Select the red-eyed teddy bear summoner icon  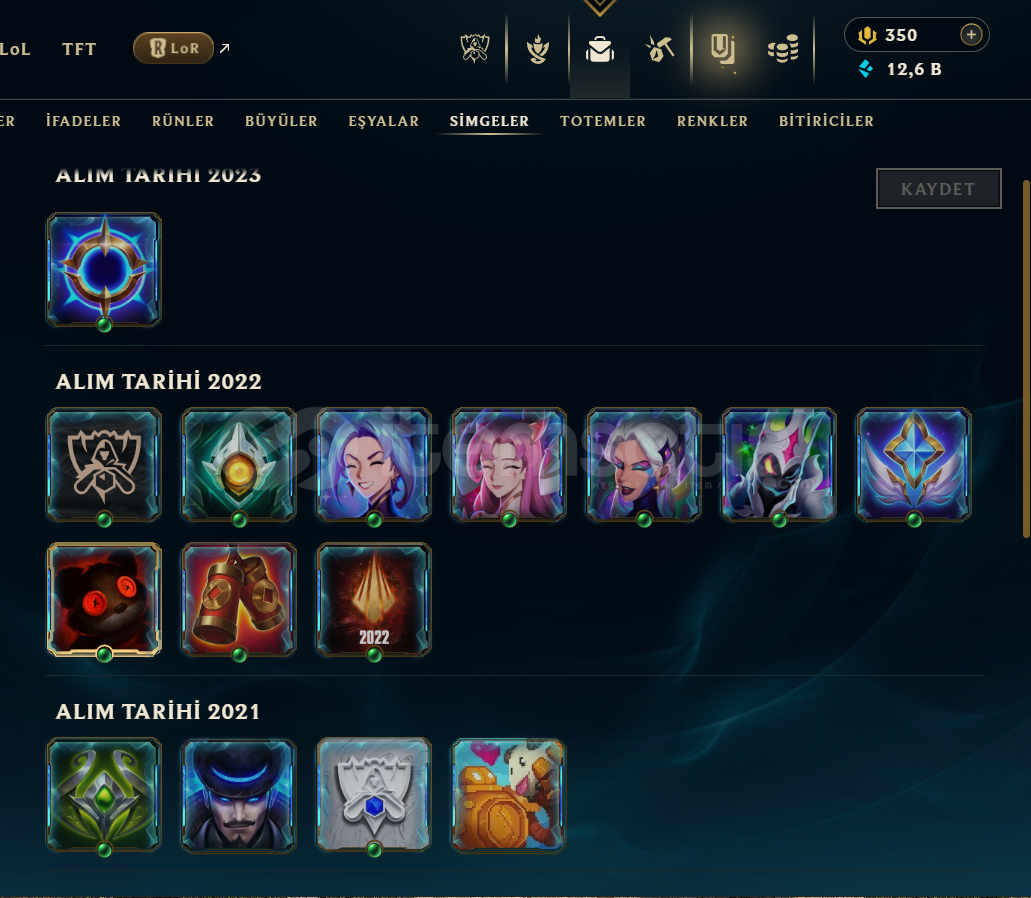coord(104,599)
